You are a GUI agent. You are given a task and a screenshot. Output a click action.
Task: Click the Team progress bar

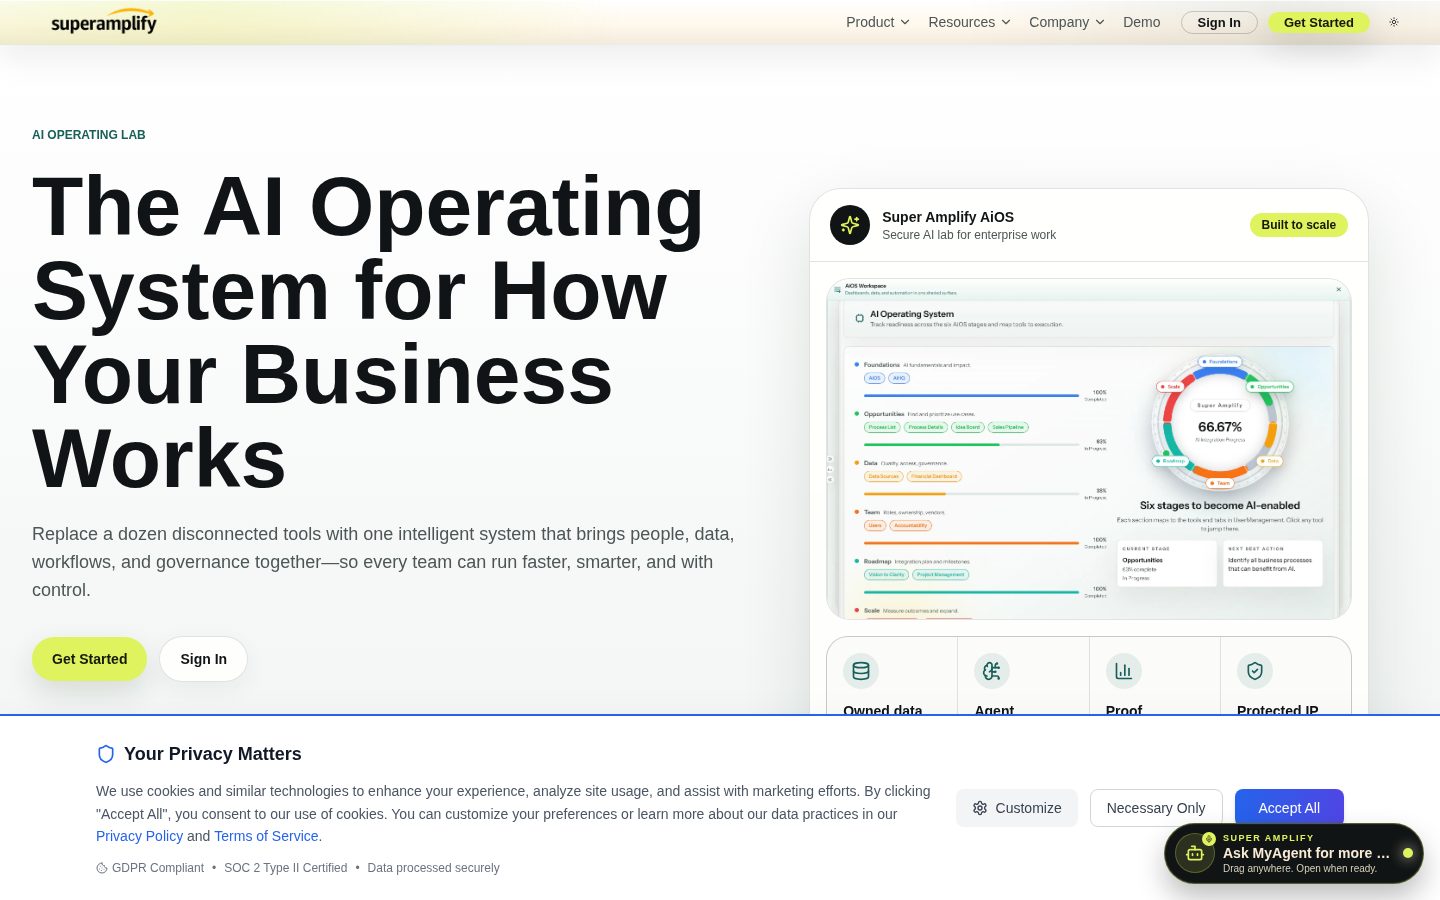(971, 543)
